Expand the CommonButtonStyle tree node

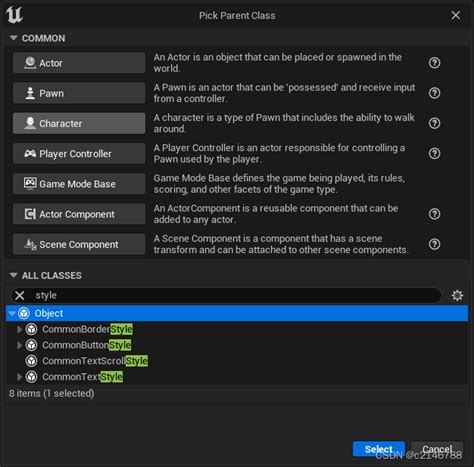tap(19, 345)
